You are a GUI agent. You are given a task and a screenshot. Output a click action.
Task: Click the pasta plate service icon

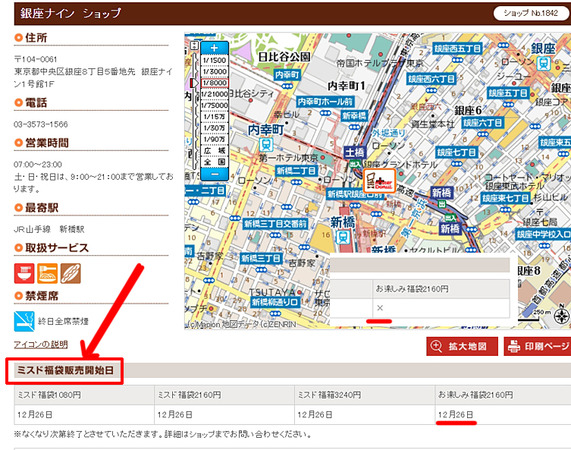coord(47,273)
